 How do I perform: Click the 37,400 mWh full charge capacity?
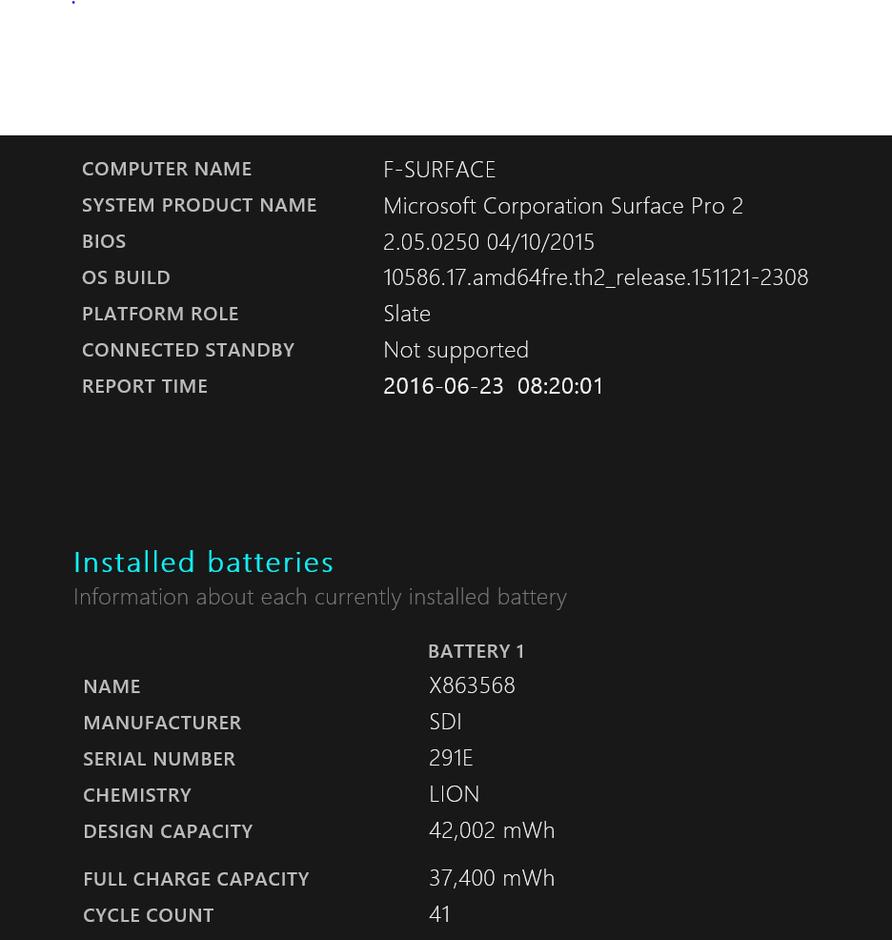click(x=491, y=878)
